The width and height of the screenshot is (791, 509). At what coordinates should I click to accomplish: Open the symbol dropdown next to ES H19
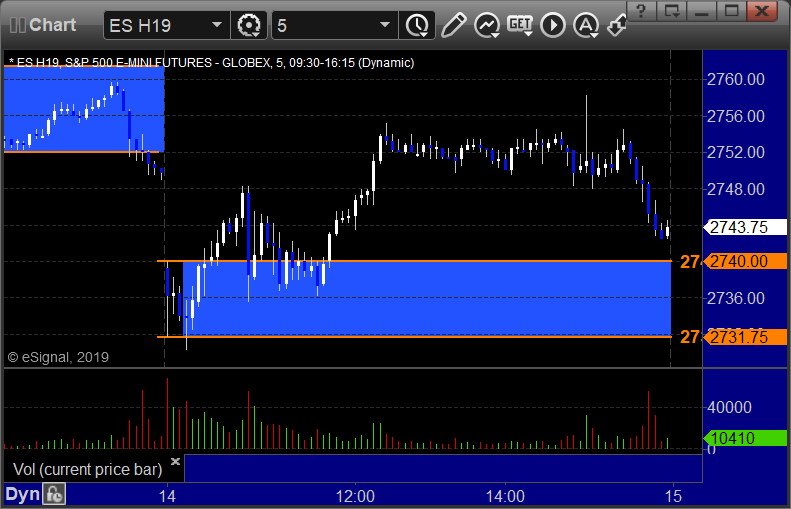click(217, 25)
